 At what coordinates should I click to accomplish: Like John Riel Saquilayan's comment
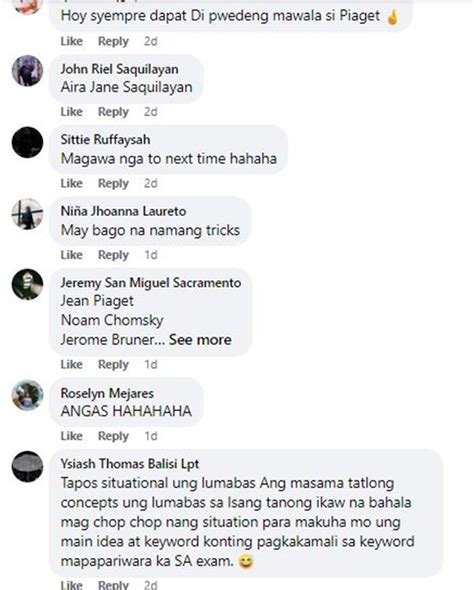coord(71,112)
